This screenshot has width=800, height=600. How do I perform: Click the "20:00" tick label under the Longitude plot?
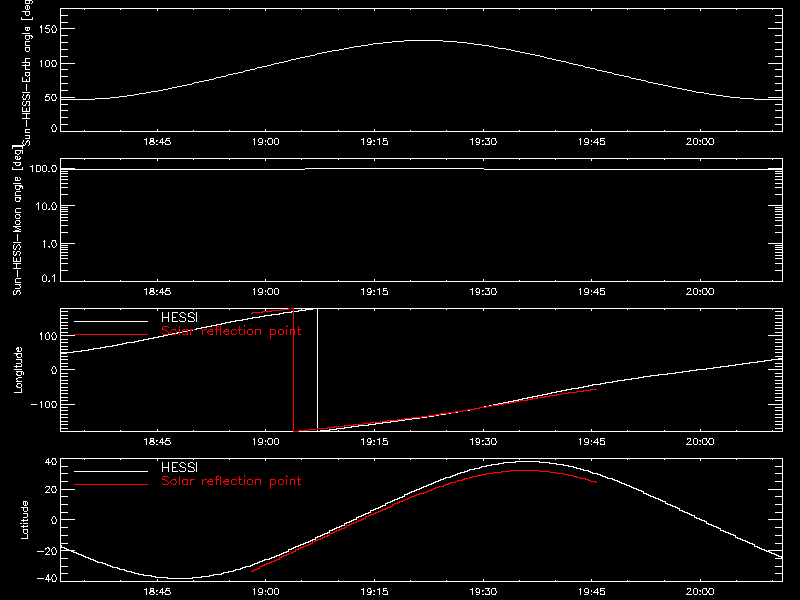[x=700, y=442]
